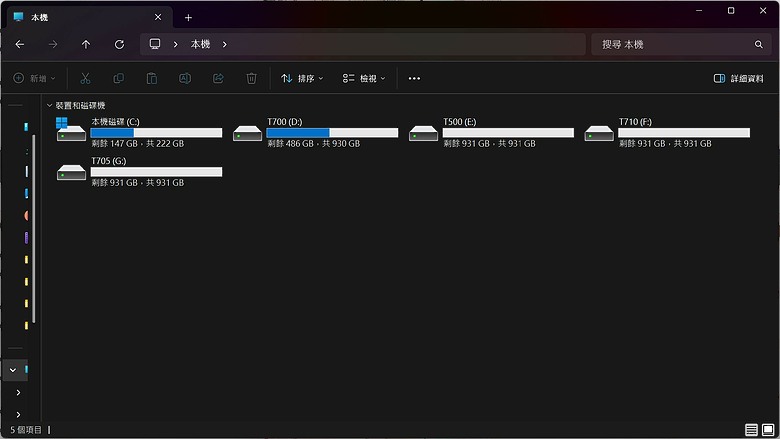
Task: Click the 搜尋 本機 search field
Action: point(680,44)
